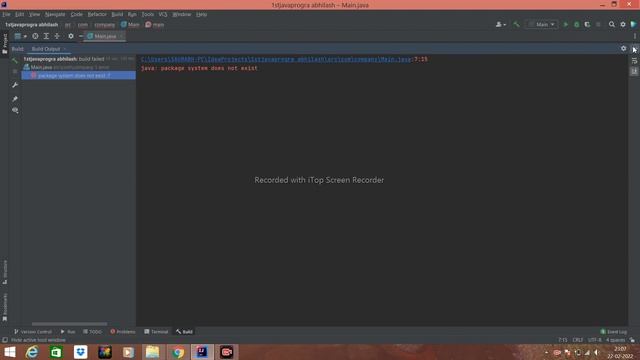The image size is (640, 360).
Task: Click the Main class breadcrumb in the navigation bar
Action: 131,24
